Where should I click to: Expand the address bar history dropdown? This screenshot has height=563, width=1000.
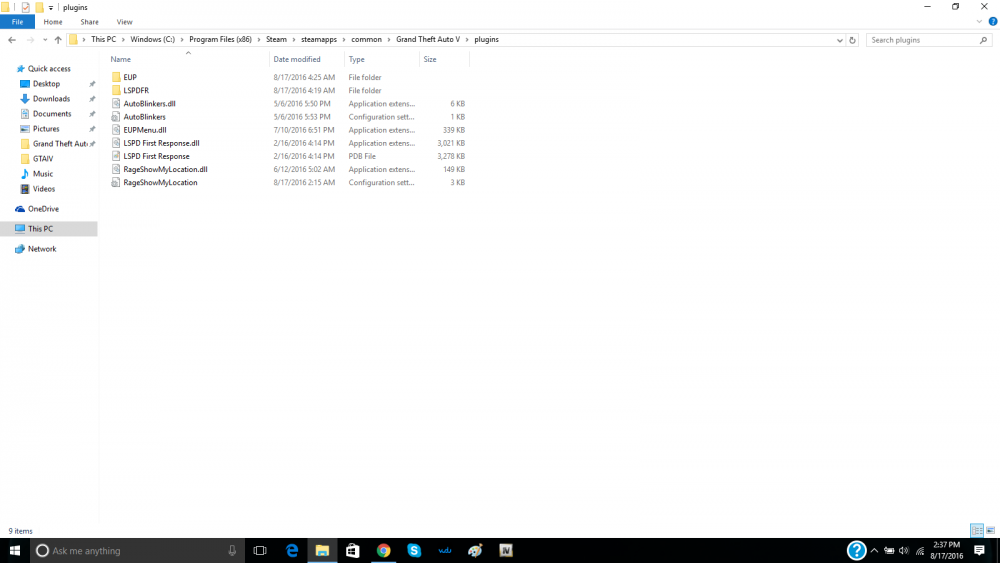(x=839, y=40)
